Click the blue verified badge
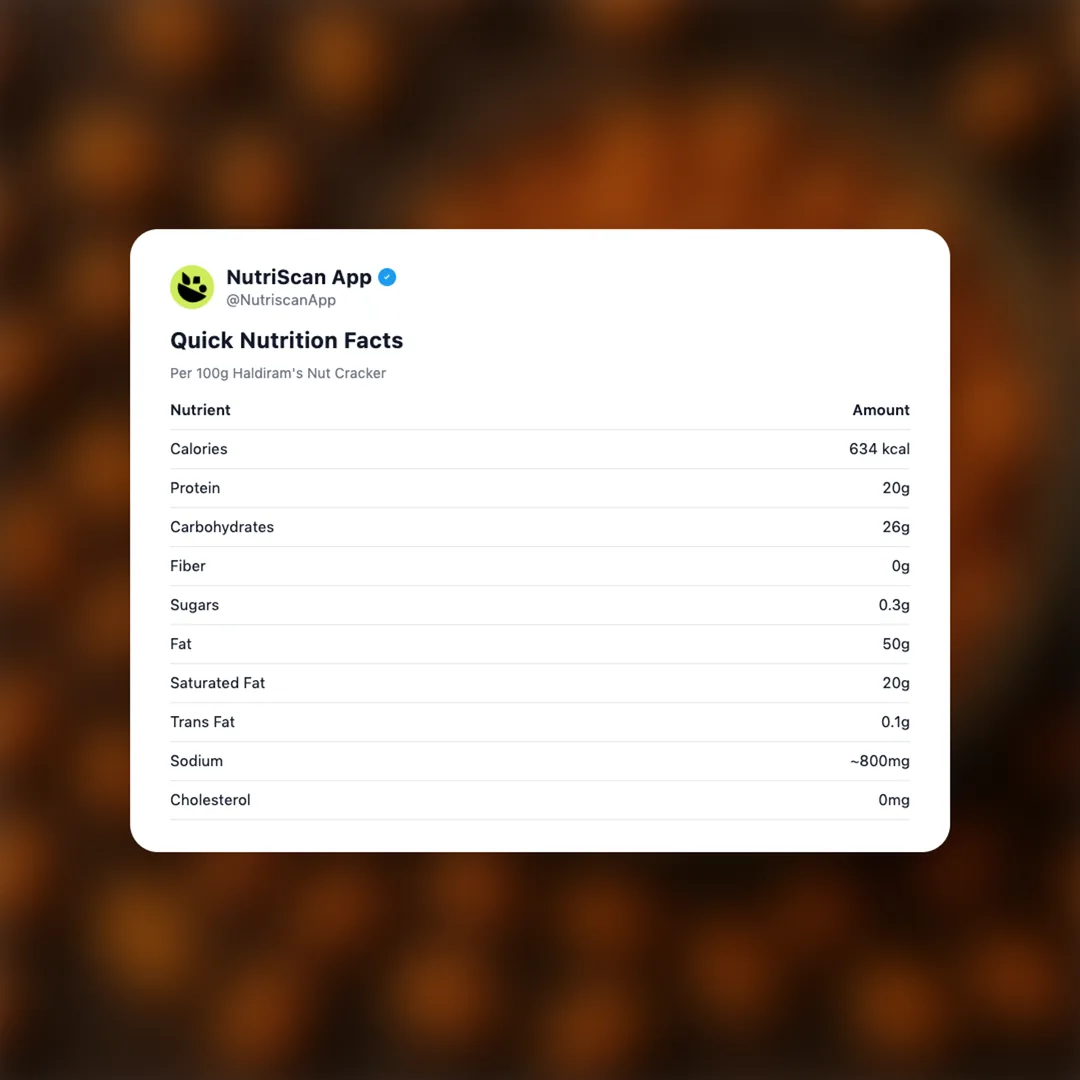The width and height of the screenshot is (1080, 1080). (387, 277)
